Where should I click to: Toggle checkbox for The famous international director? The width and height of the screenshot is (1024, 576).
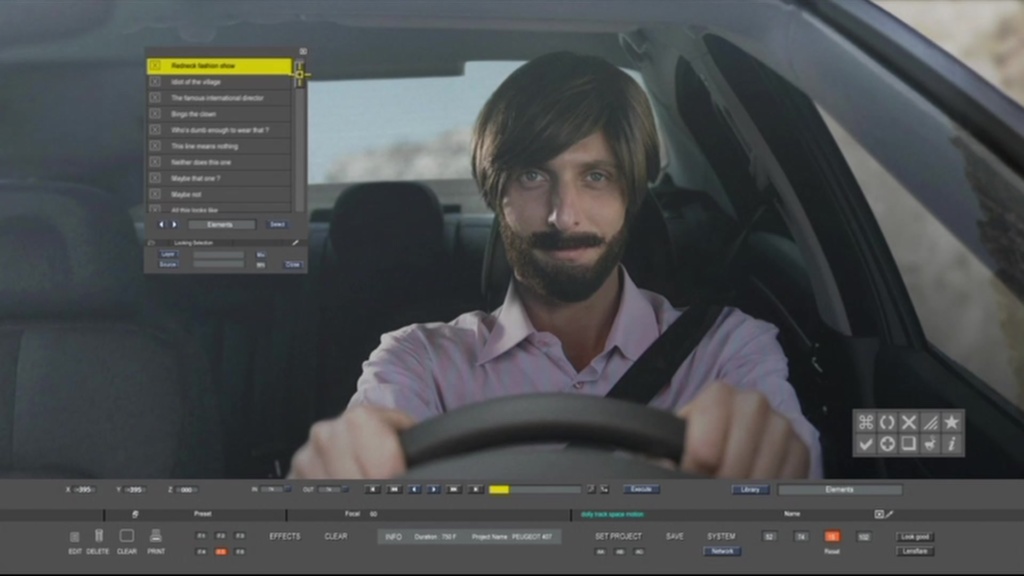coord(155,97)
